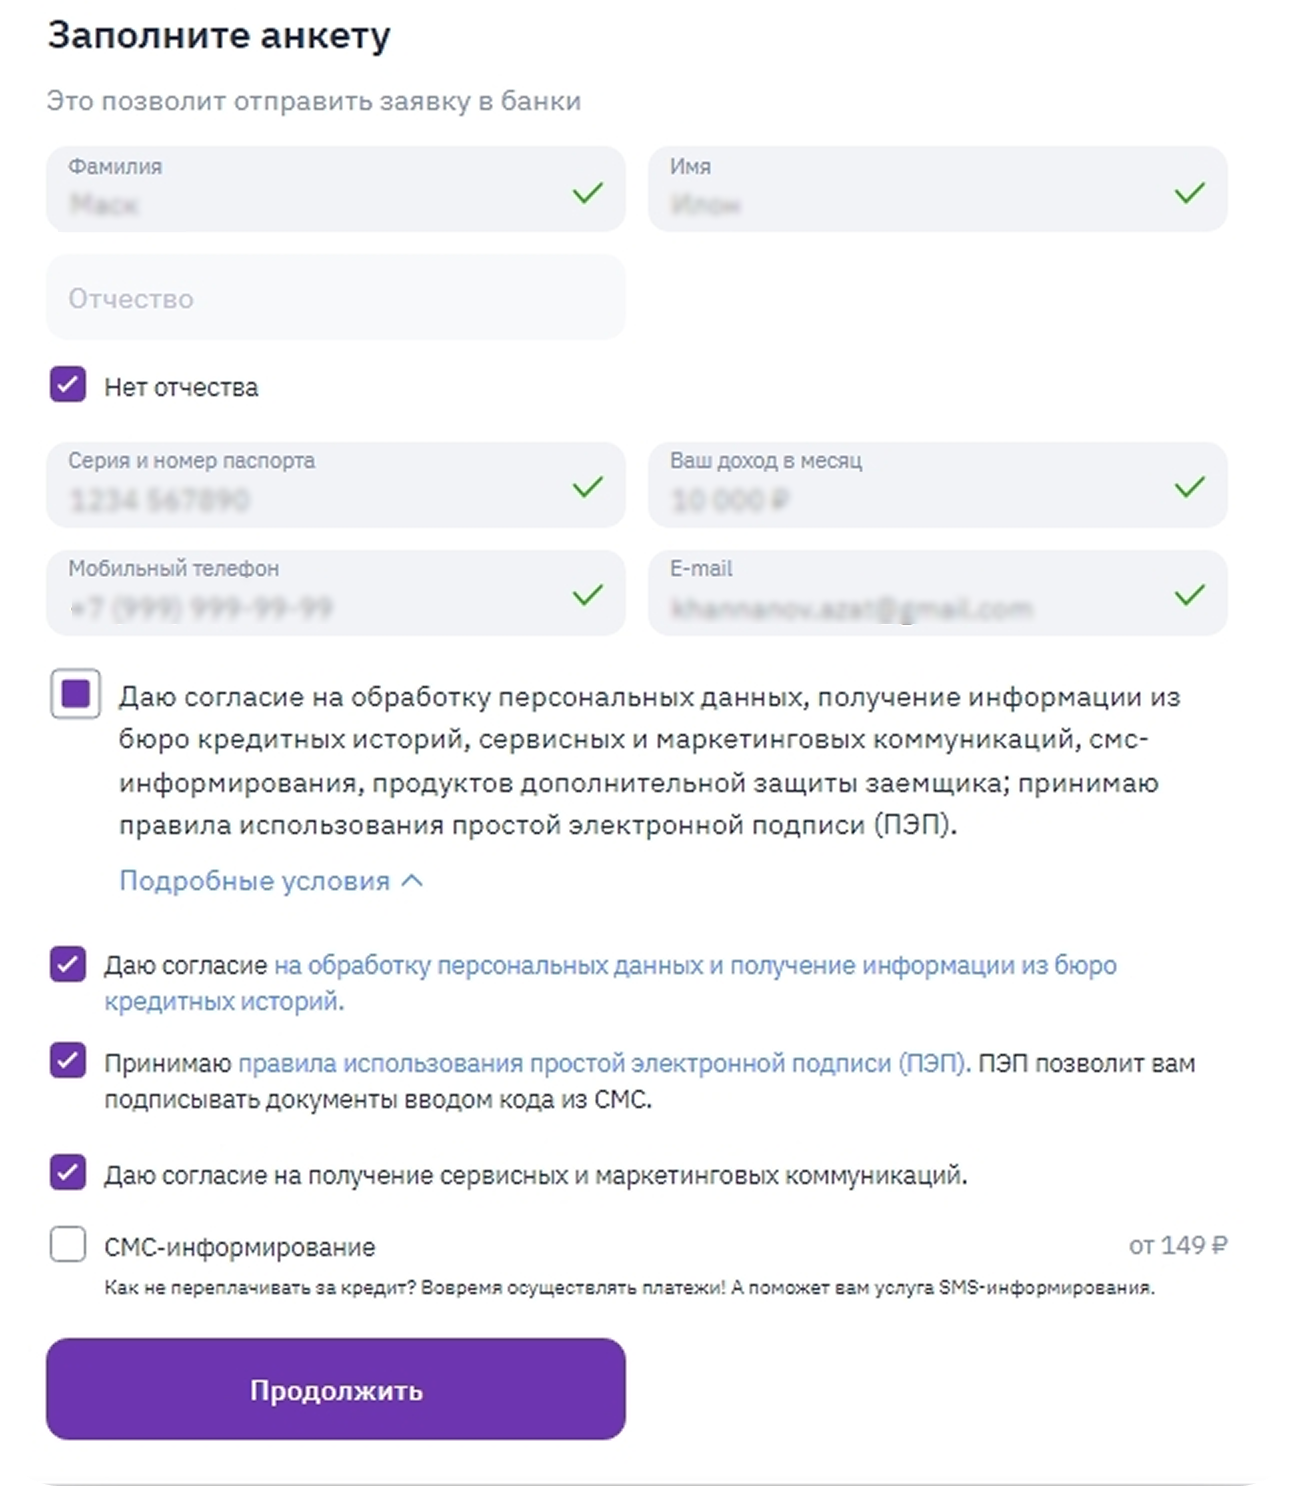Toggle the Нет отчества checkbox
The image size is (1298, 1486).
68,384
